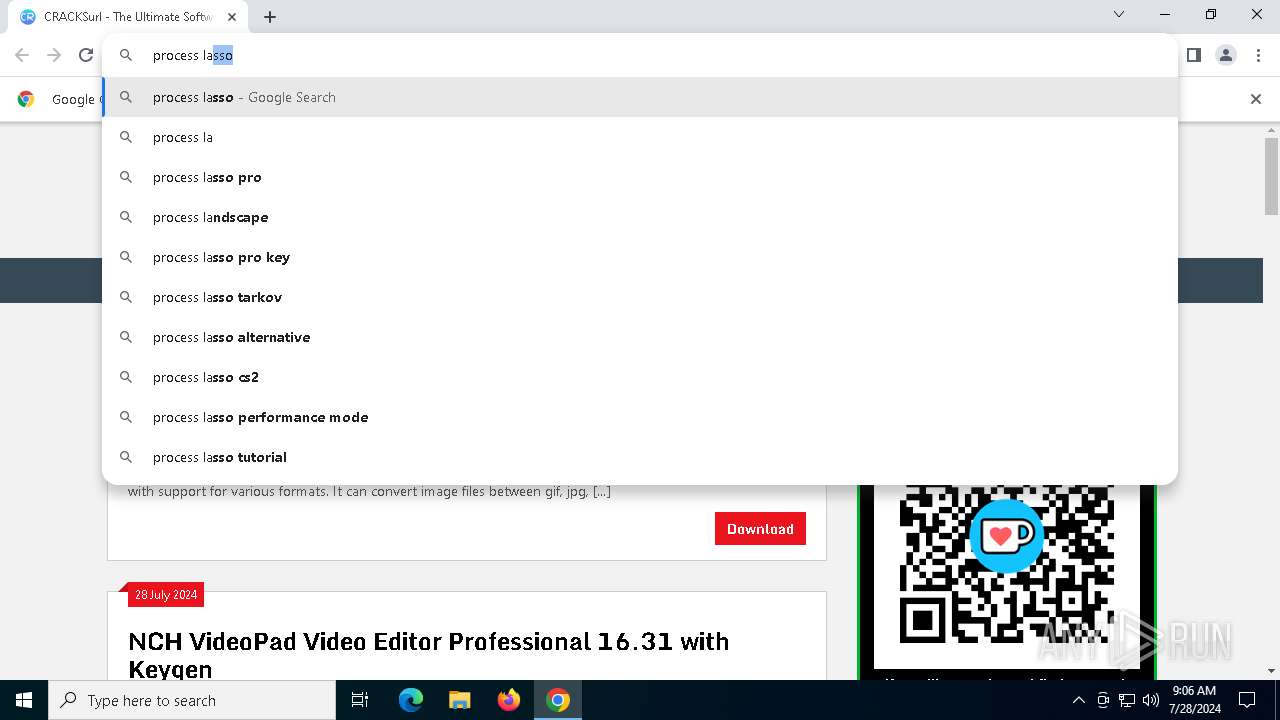Close the CRACKSurl tab

232,16
